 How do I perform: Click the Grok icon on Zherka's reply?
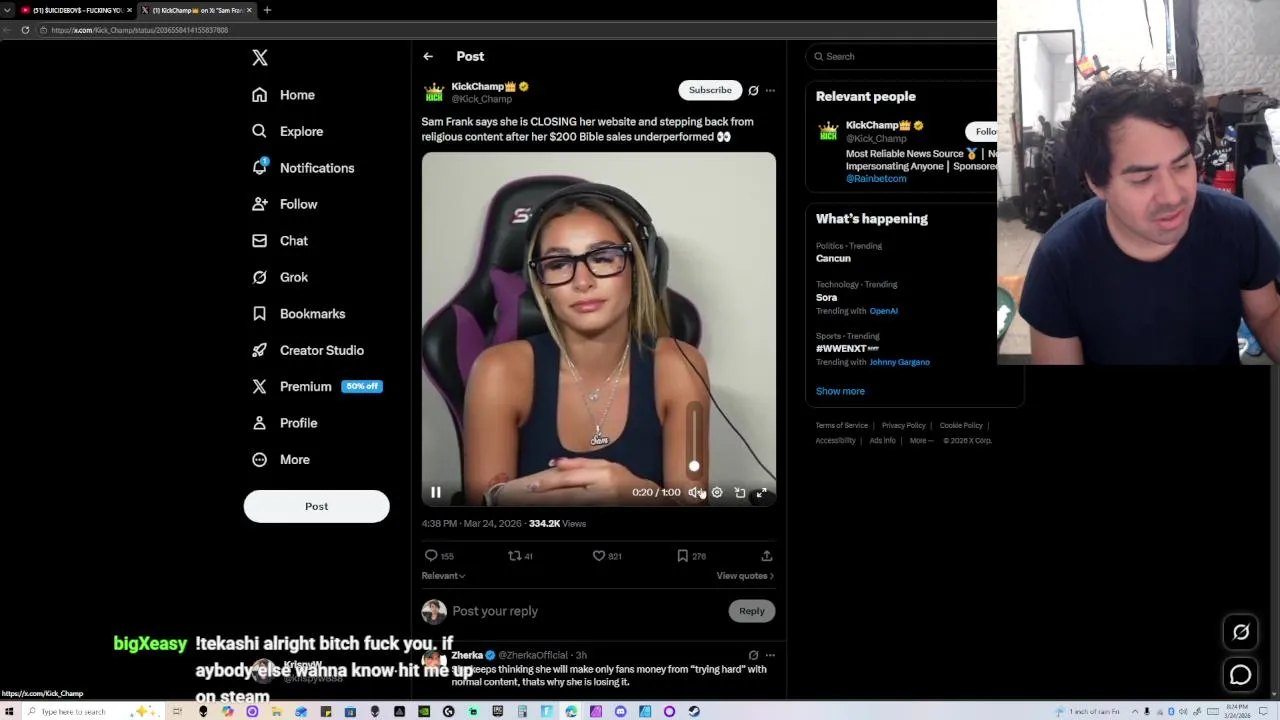(x=753, y=655)
